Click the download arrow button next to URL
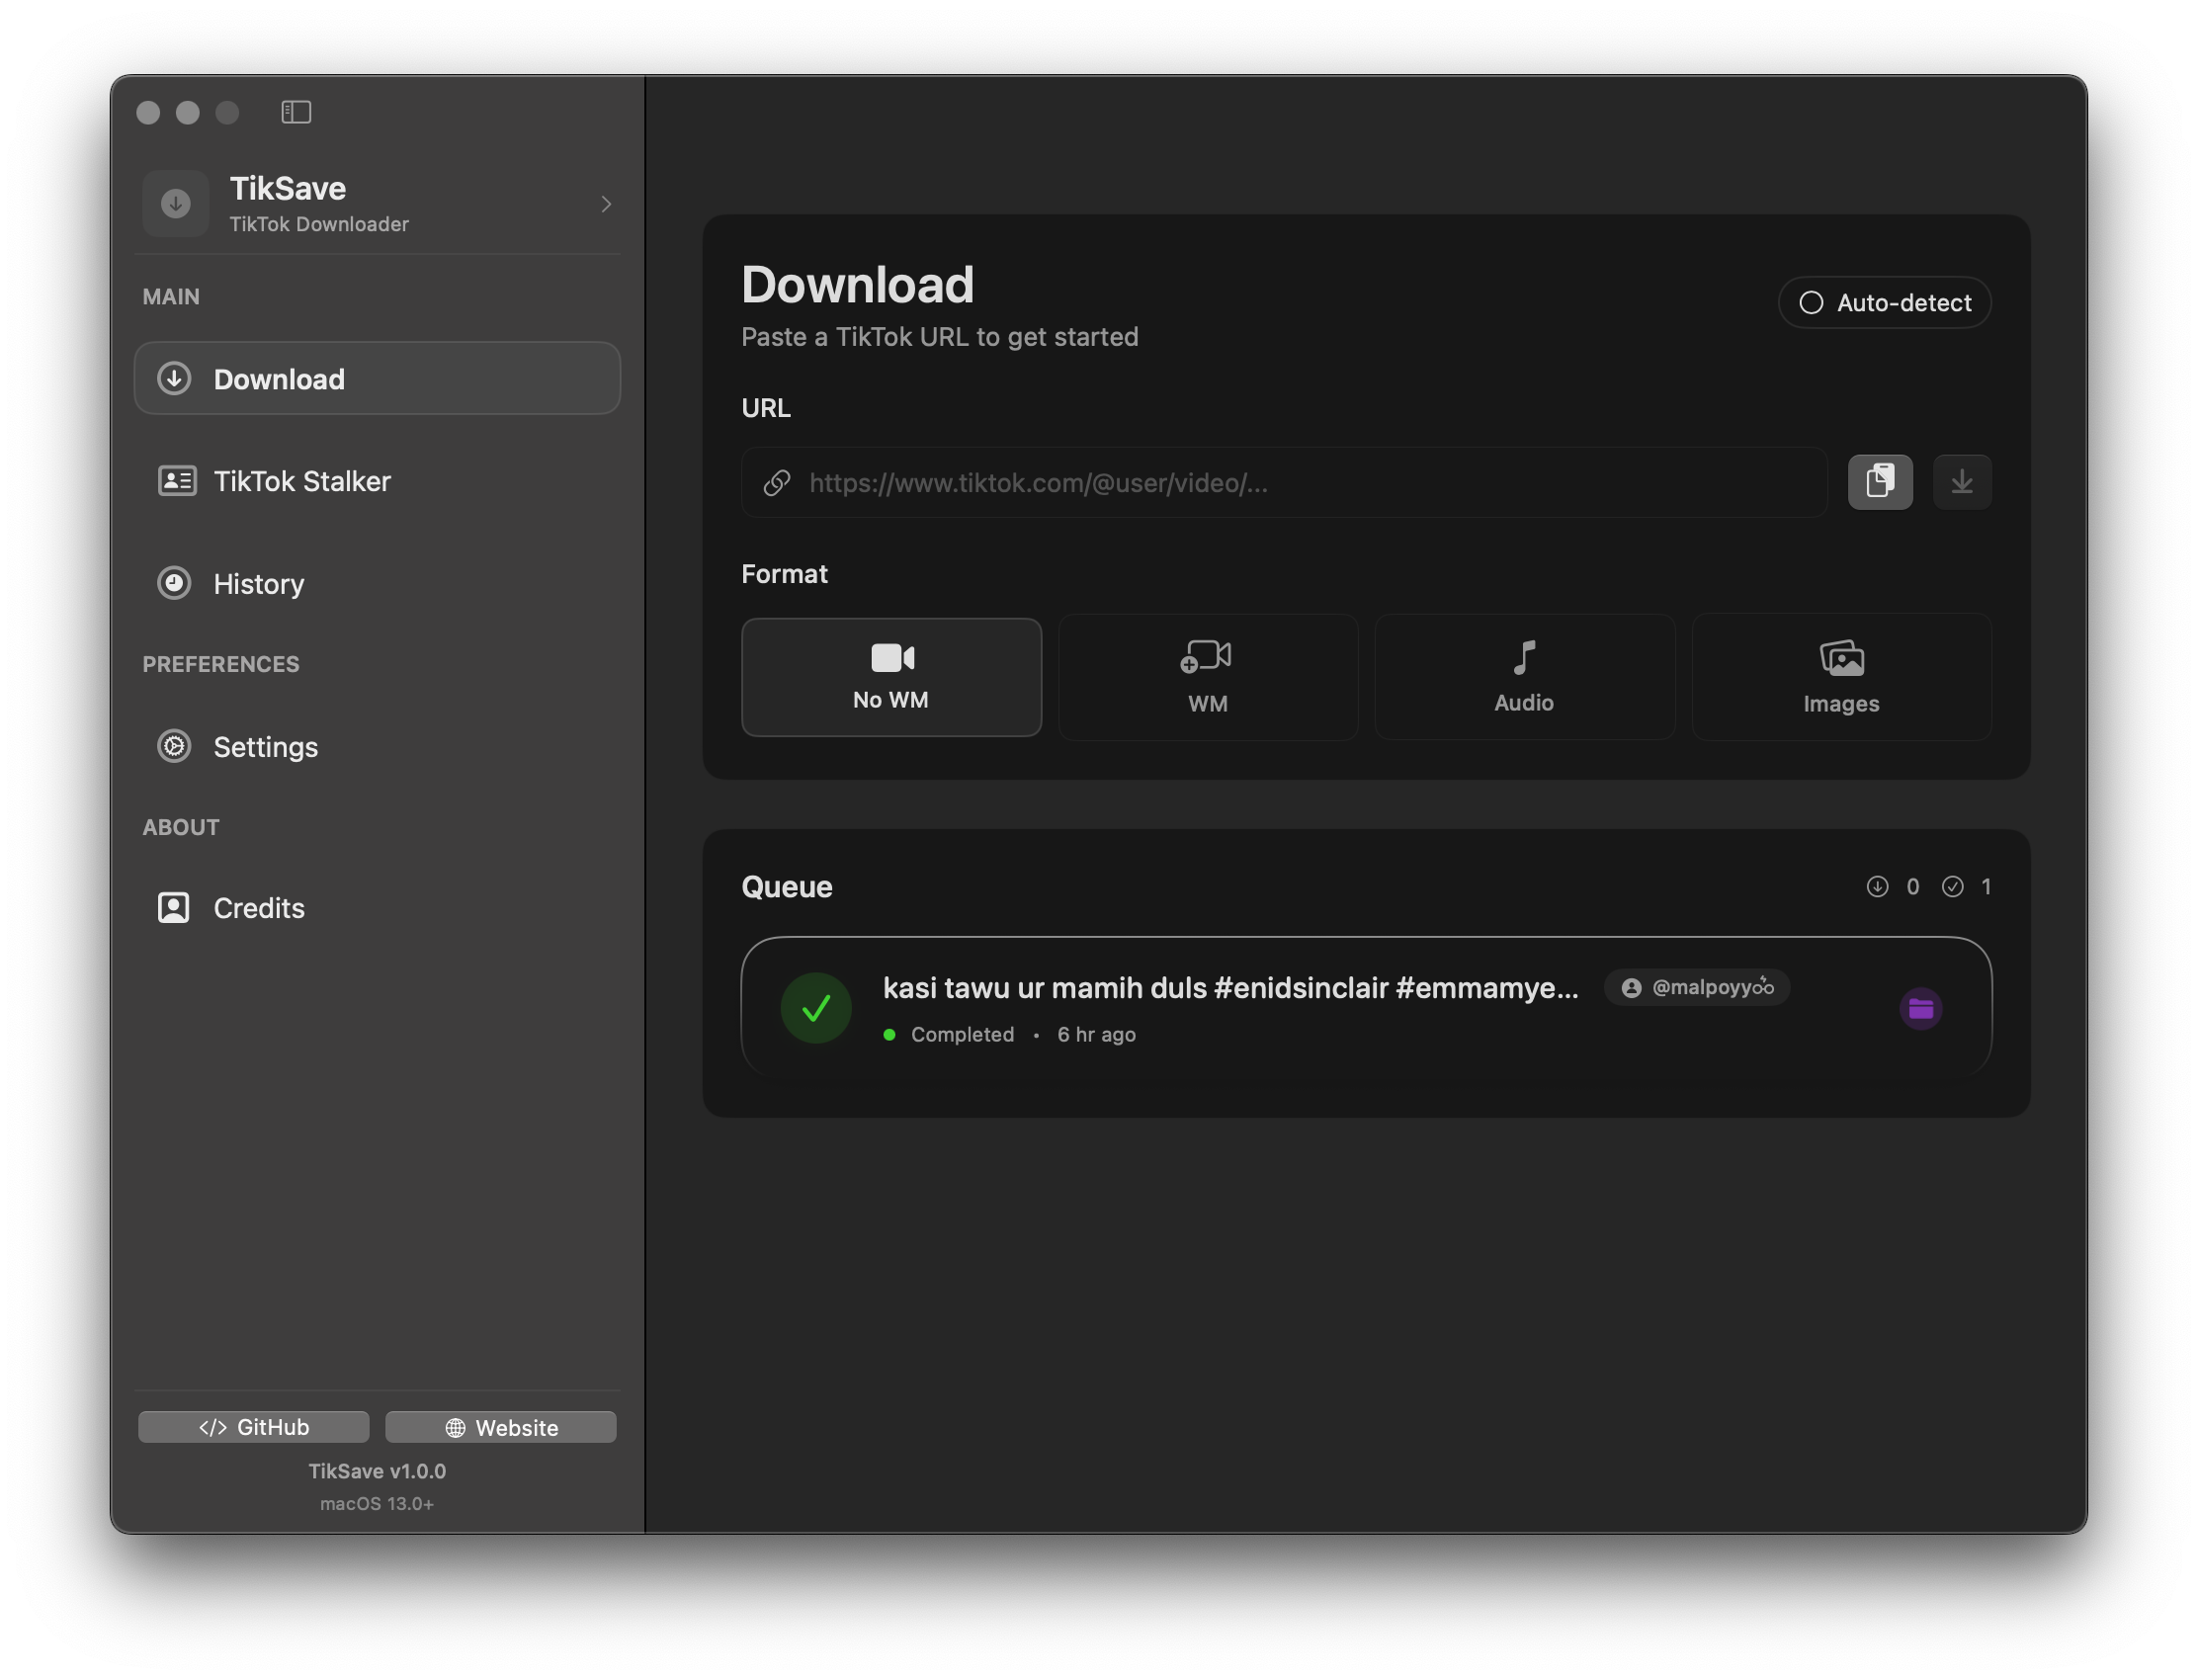Screen dimensions: 2198x1680 tap(1961, 482)
